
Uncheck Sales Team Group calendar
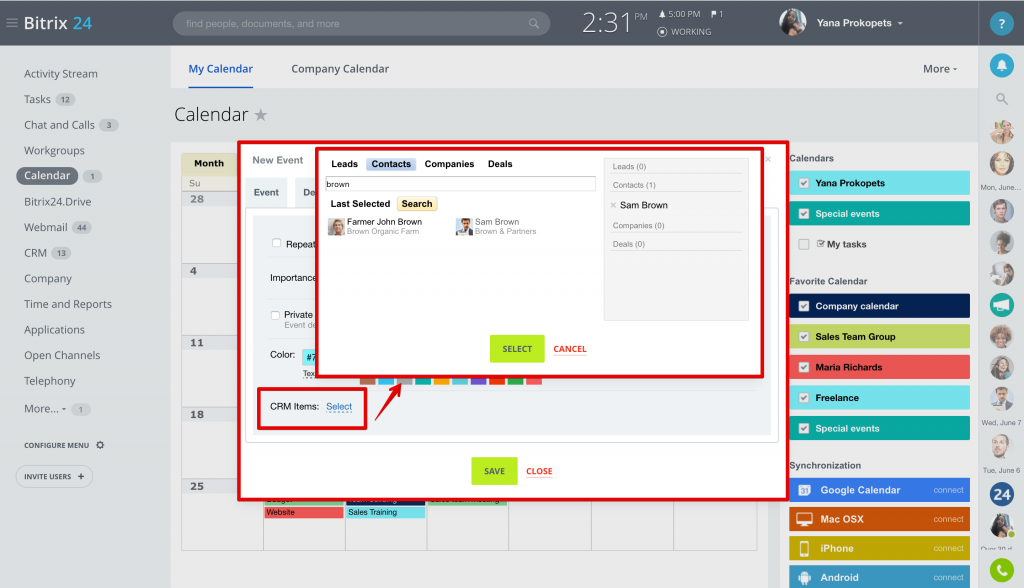pyautogui.click(x=804, y=336)
